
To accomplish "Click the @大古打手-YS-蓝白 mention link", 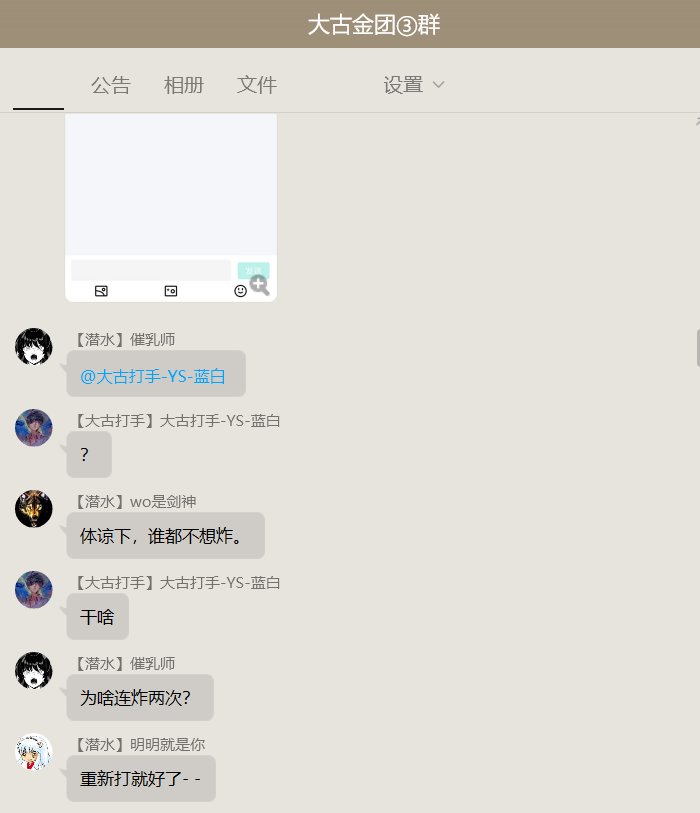I will tap(152, 376).
